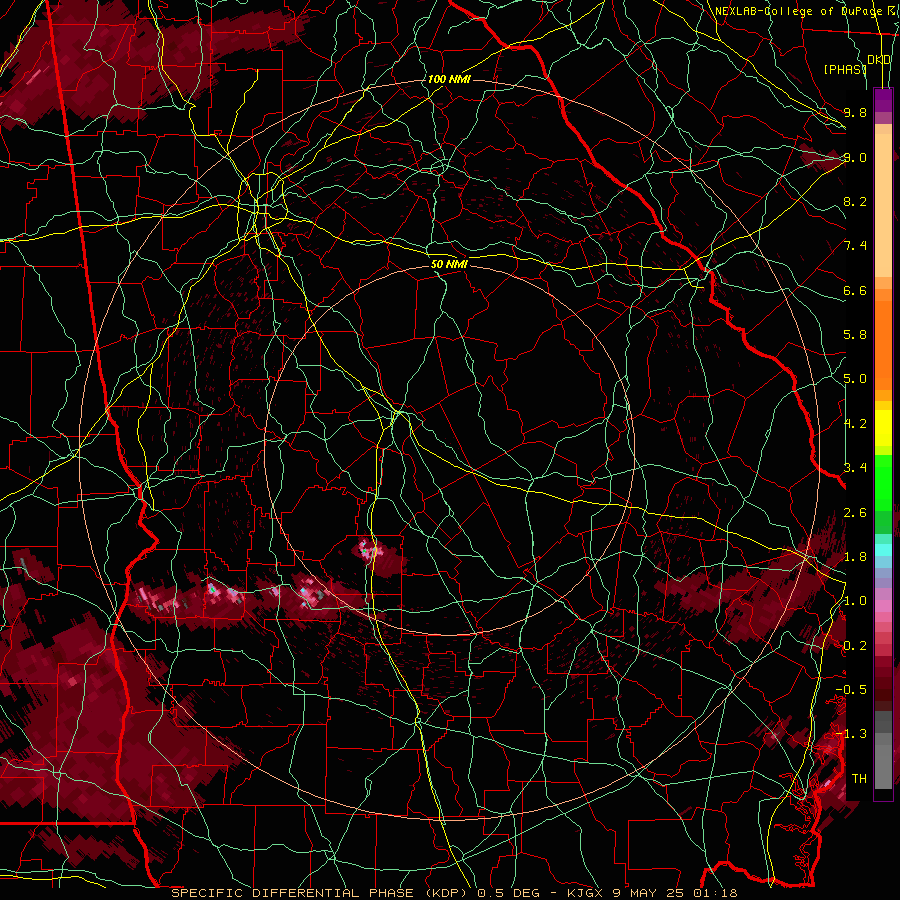Click the cyan segment of the color bar

[x=883, y=550]
